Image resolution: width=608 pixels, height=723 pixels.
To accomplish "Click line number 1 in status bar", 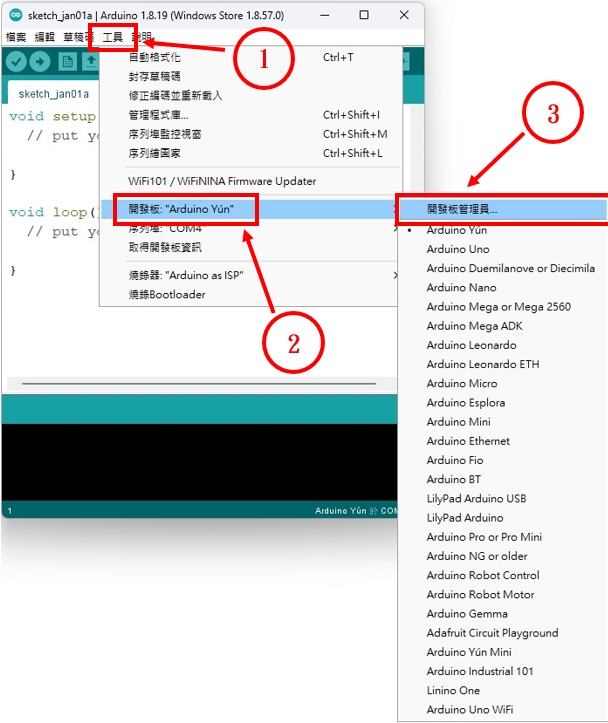I will coord(10,511).
